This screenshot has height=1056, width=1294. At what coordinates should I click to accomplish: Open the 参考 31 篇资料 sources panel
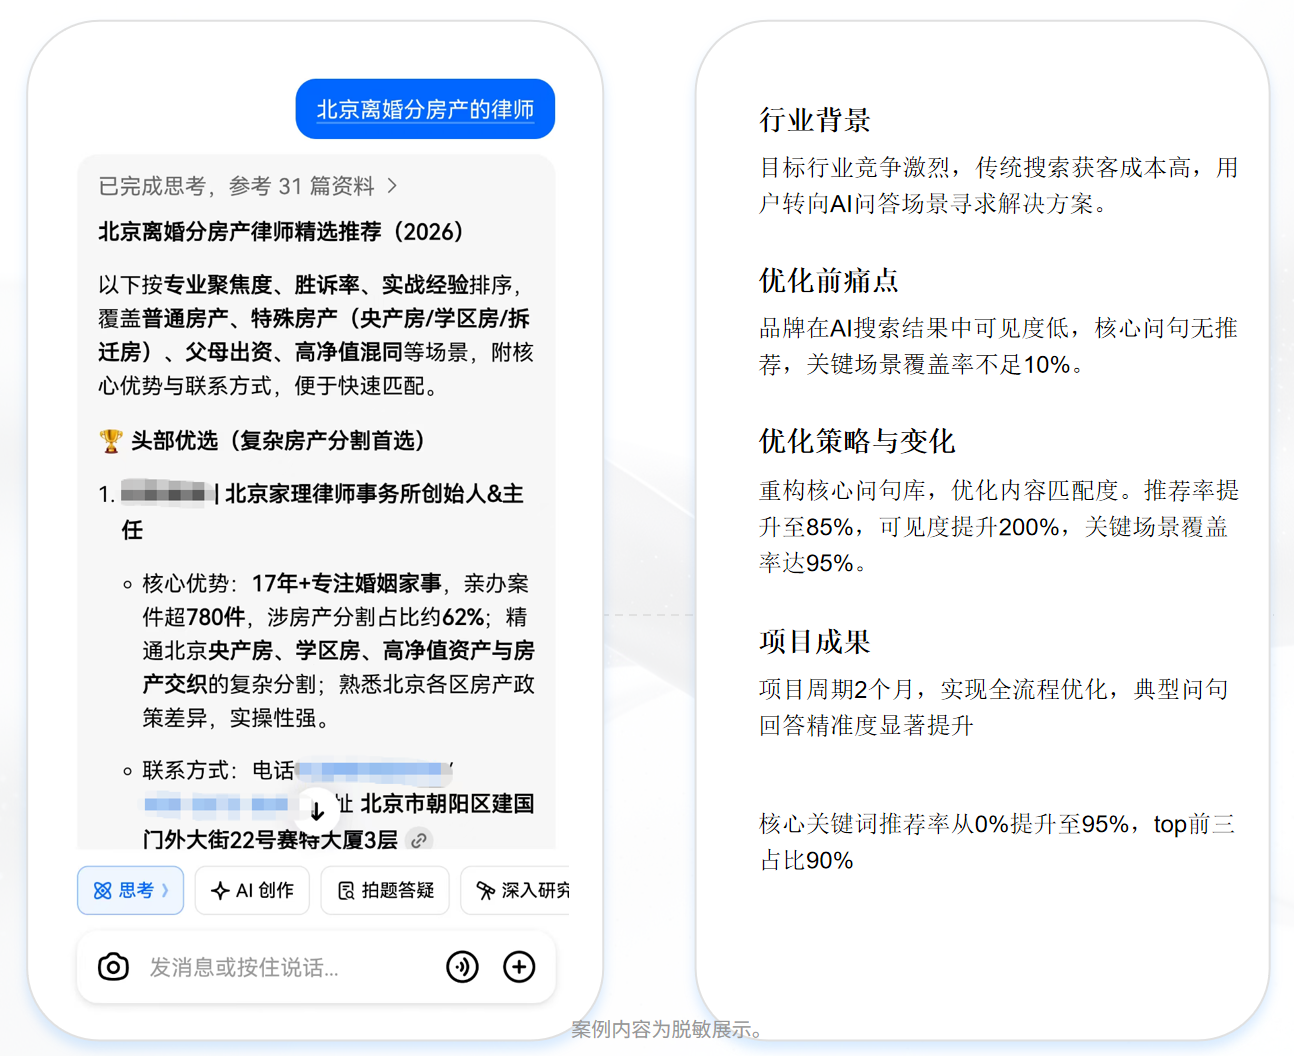pos(243,185)
